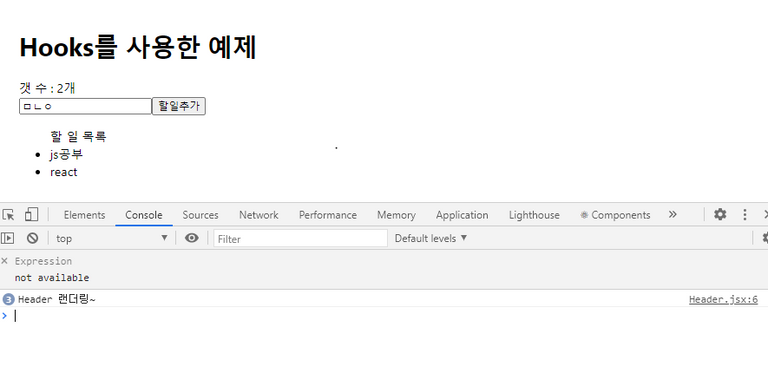Click the live expression eye icon
Image resolution: width=768 pixels, height=379 pixels.
click(x=192, y=238)
